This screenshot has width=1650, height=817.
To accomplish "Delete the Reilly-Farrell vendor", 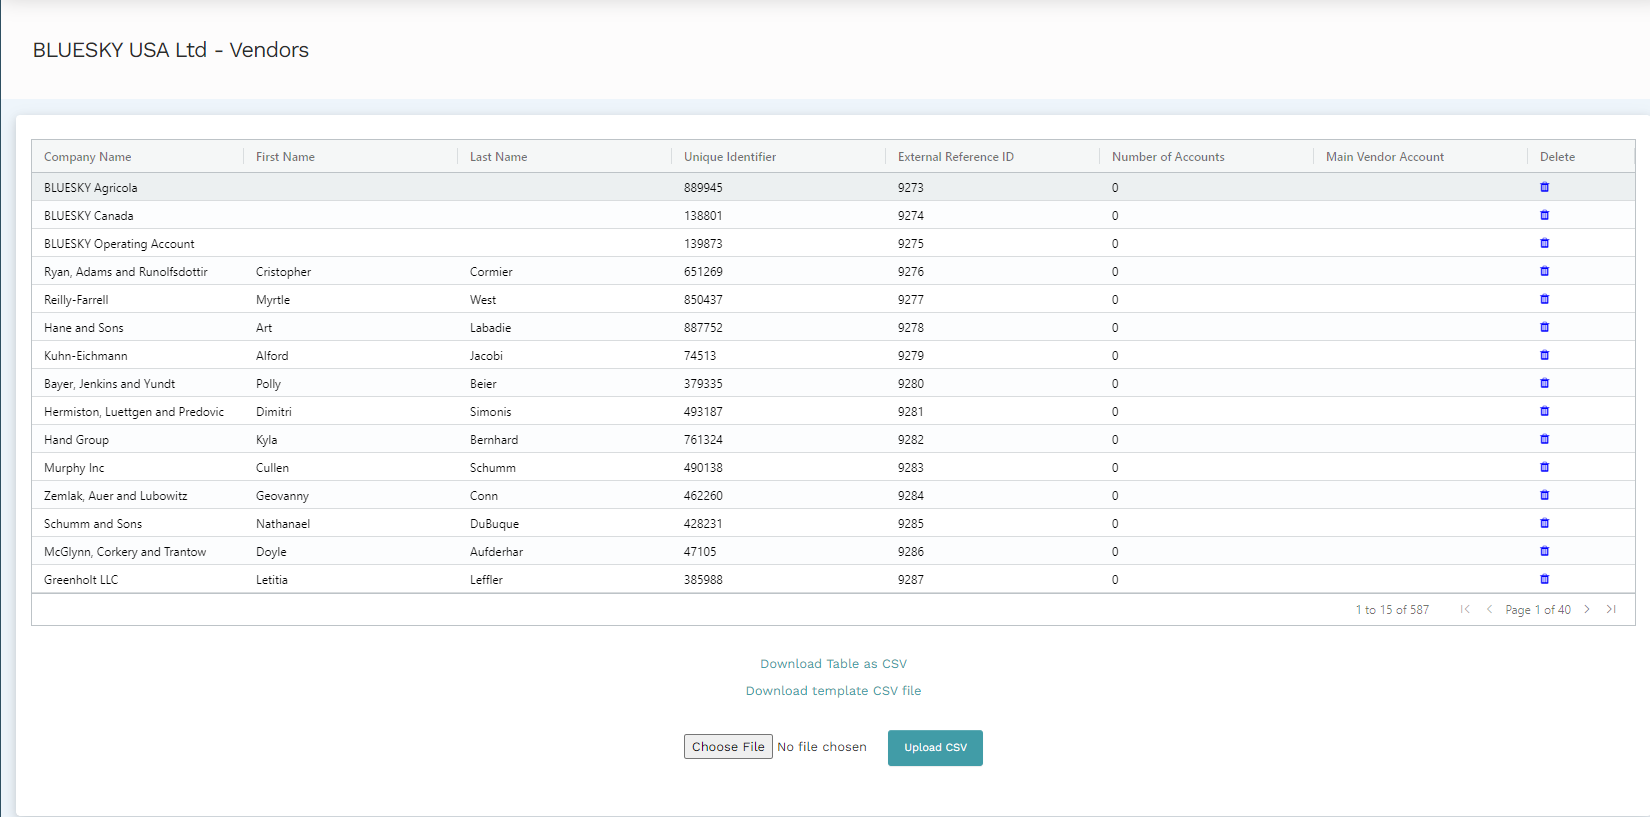I will point(1544,299).
